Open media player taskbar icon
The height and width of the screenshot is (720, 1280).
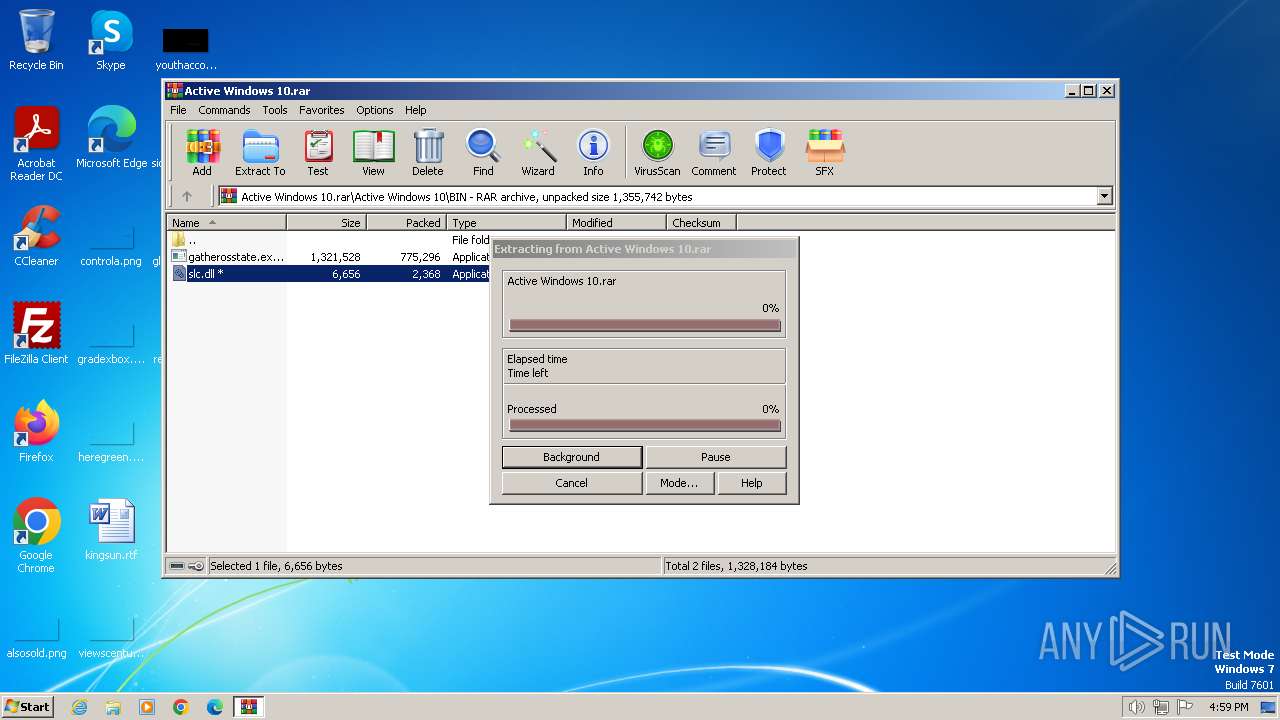147,707
